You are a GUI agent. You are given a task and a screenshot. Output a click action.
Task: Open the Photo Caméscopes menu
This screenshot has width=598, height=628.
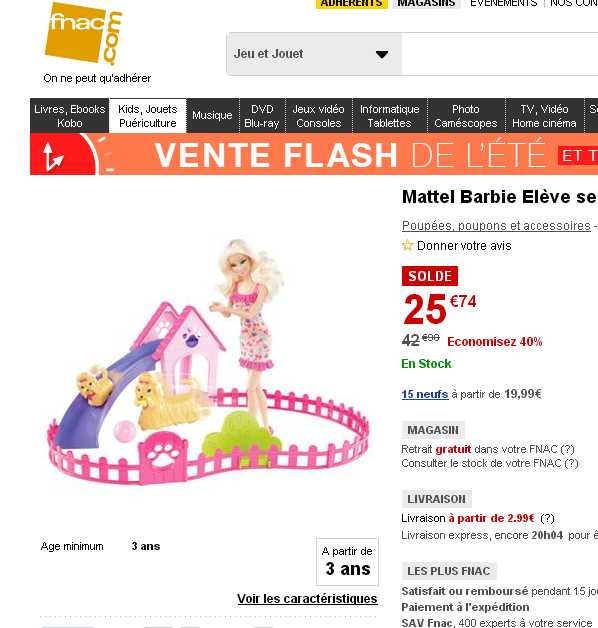pos(466,116)
